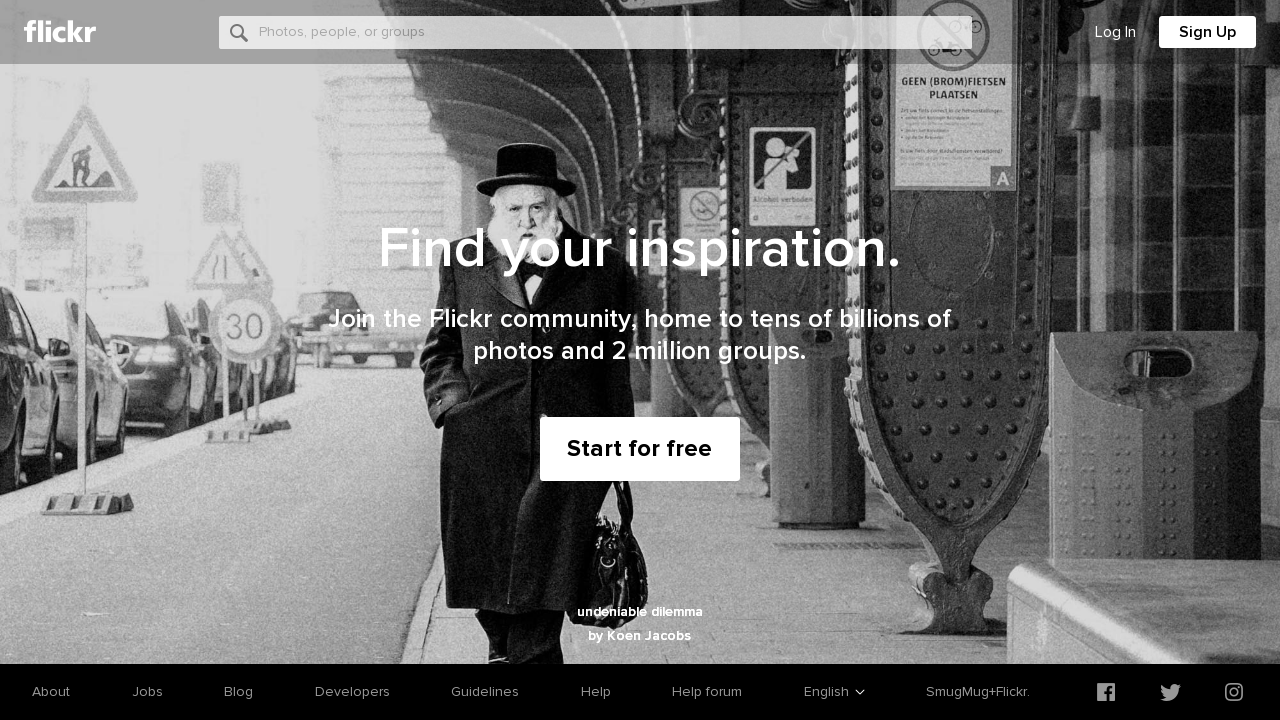Open Flickr's Facebook page icon
This screenshot has height=720, width=1280.
1106,692
